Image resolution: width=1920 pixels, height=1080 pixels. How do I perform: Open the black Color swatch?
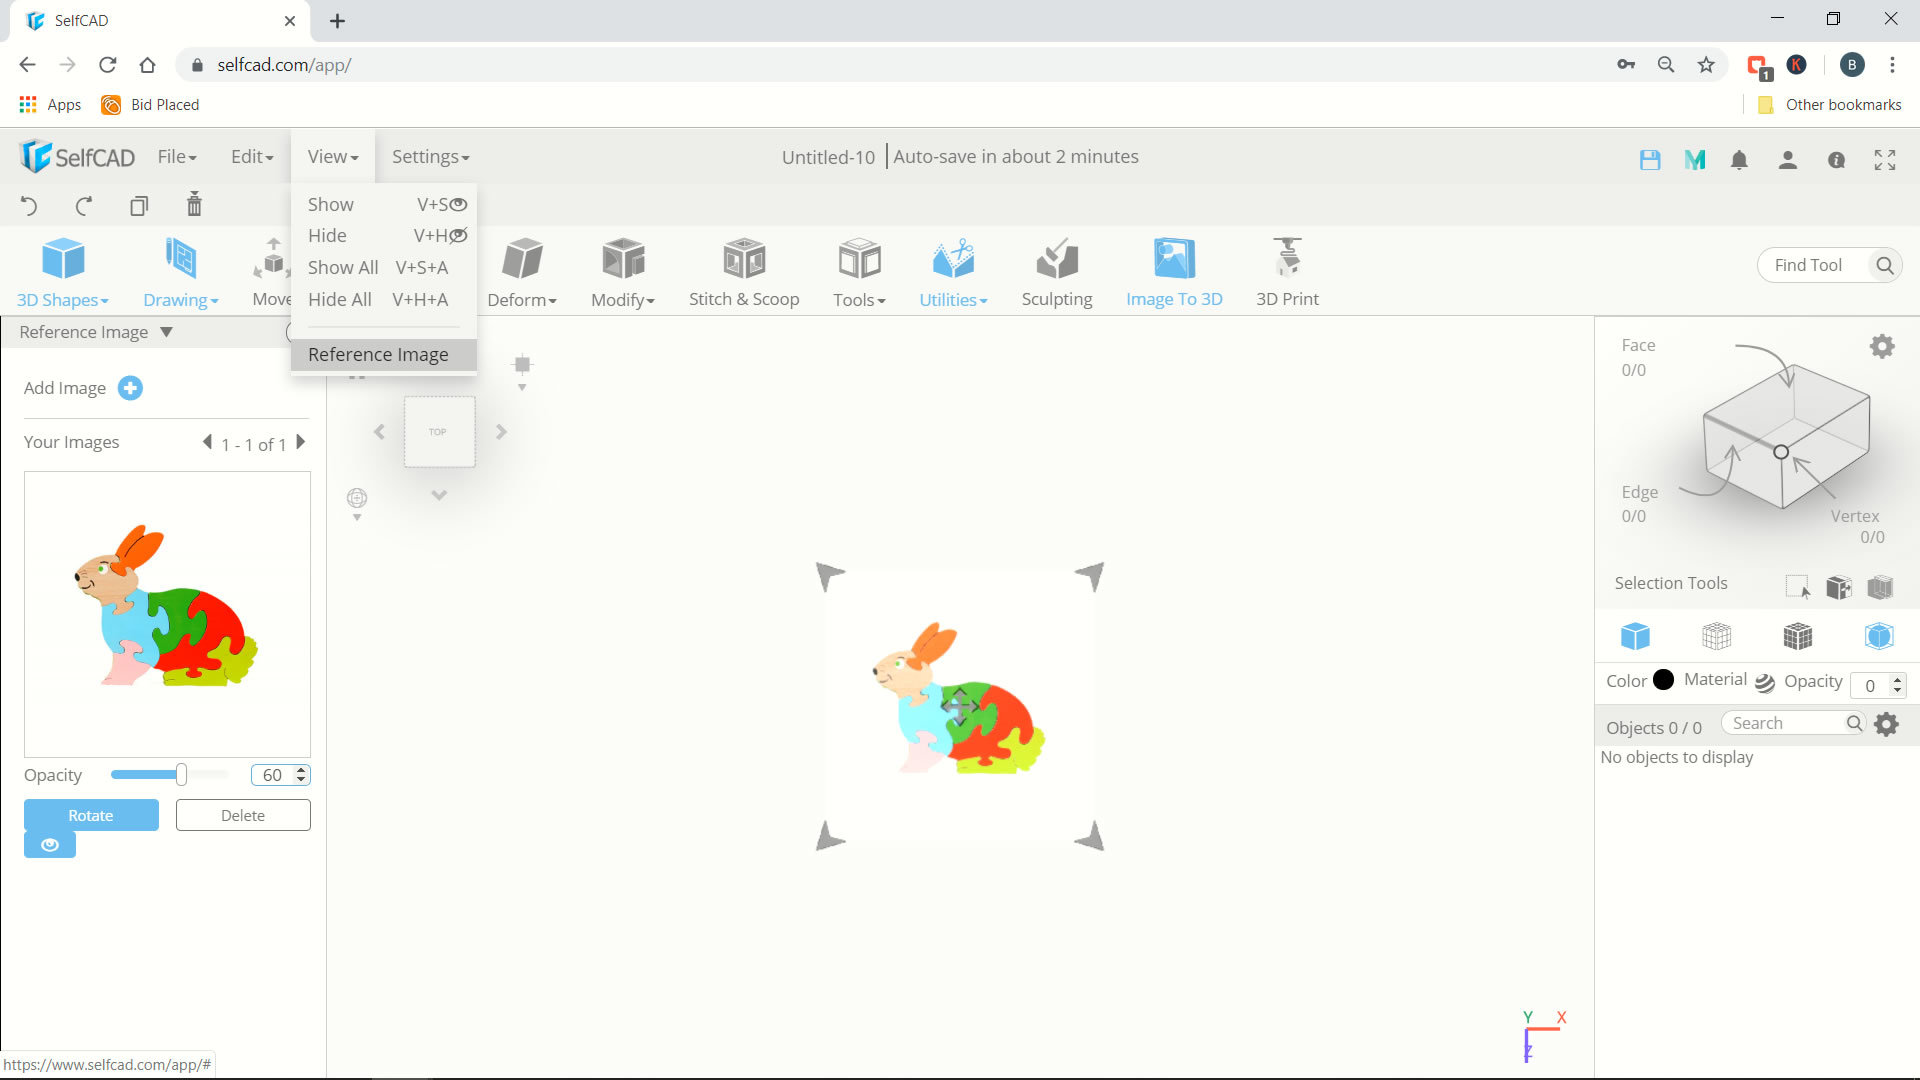coord(1663,680)
